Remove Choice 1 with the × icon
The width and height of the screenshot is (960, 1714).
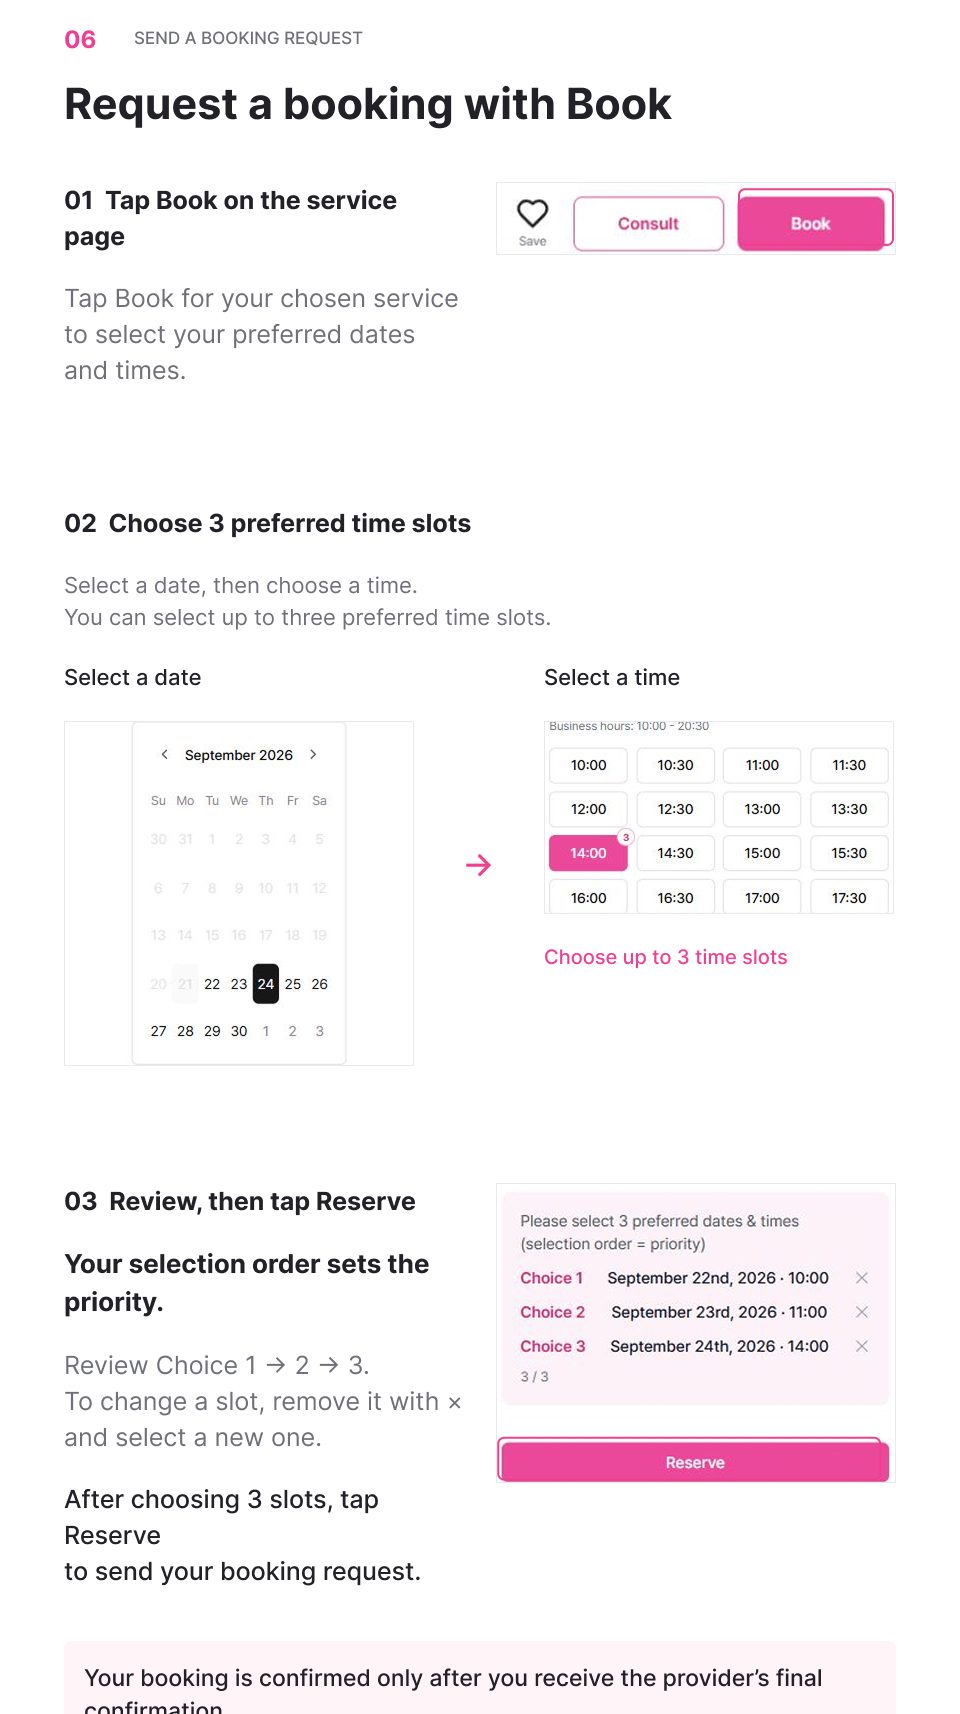pos(862,1278)
